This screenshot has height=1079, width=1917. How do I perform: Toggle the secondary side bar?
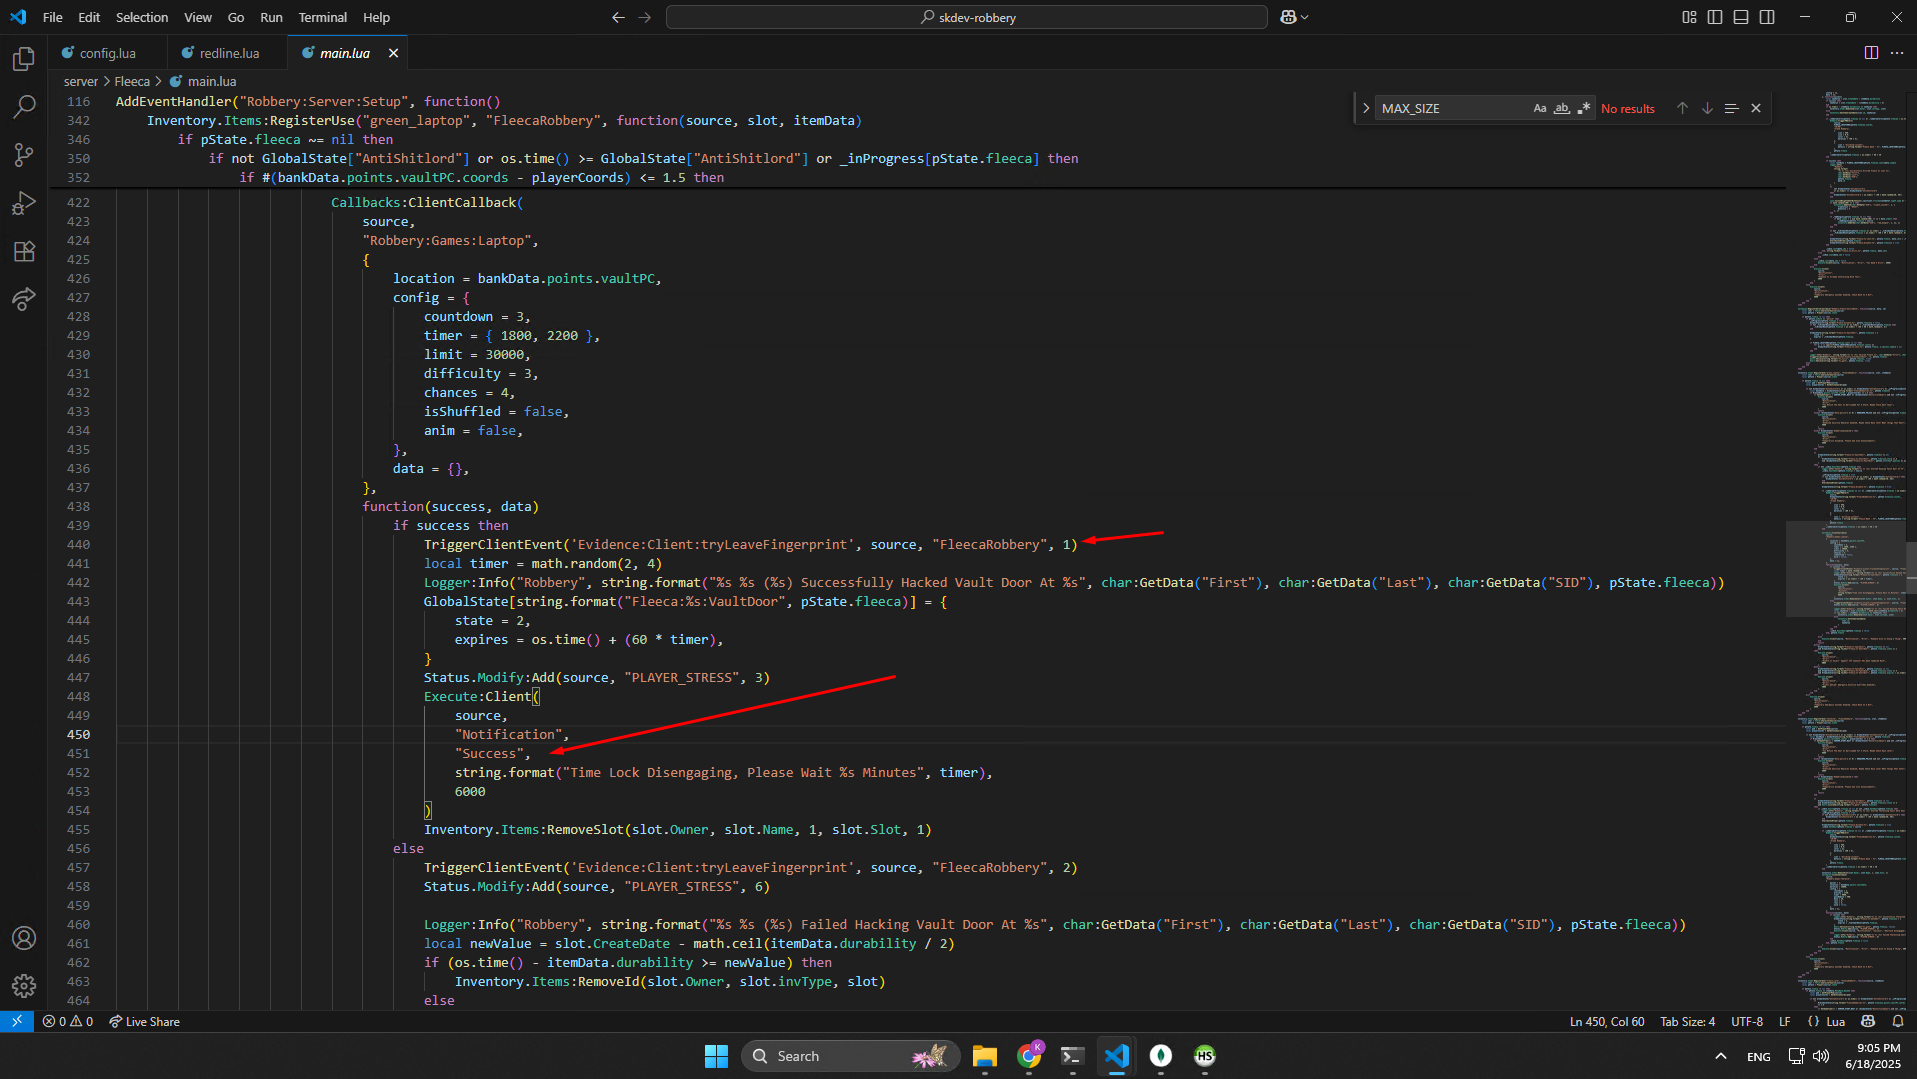pos(1767,17)
